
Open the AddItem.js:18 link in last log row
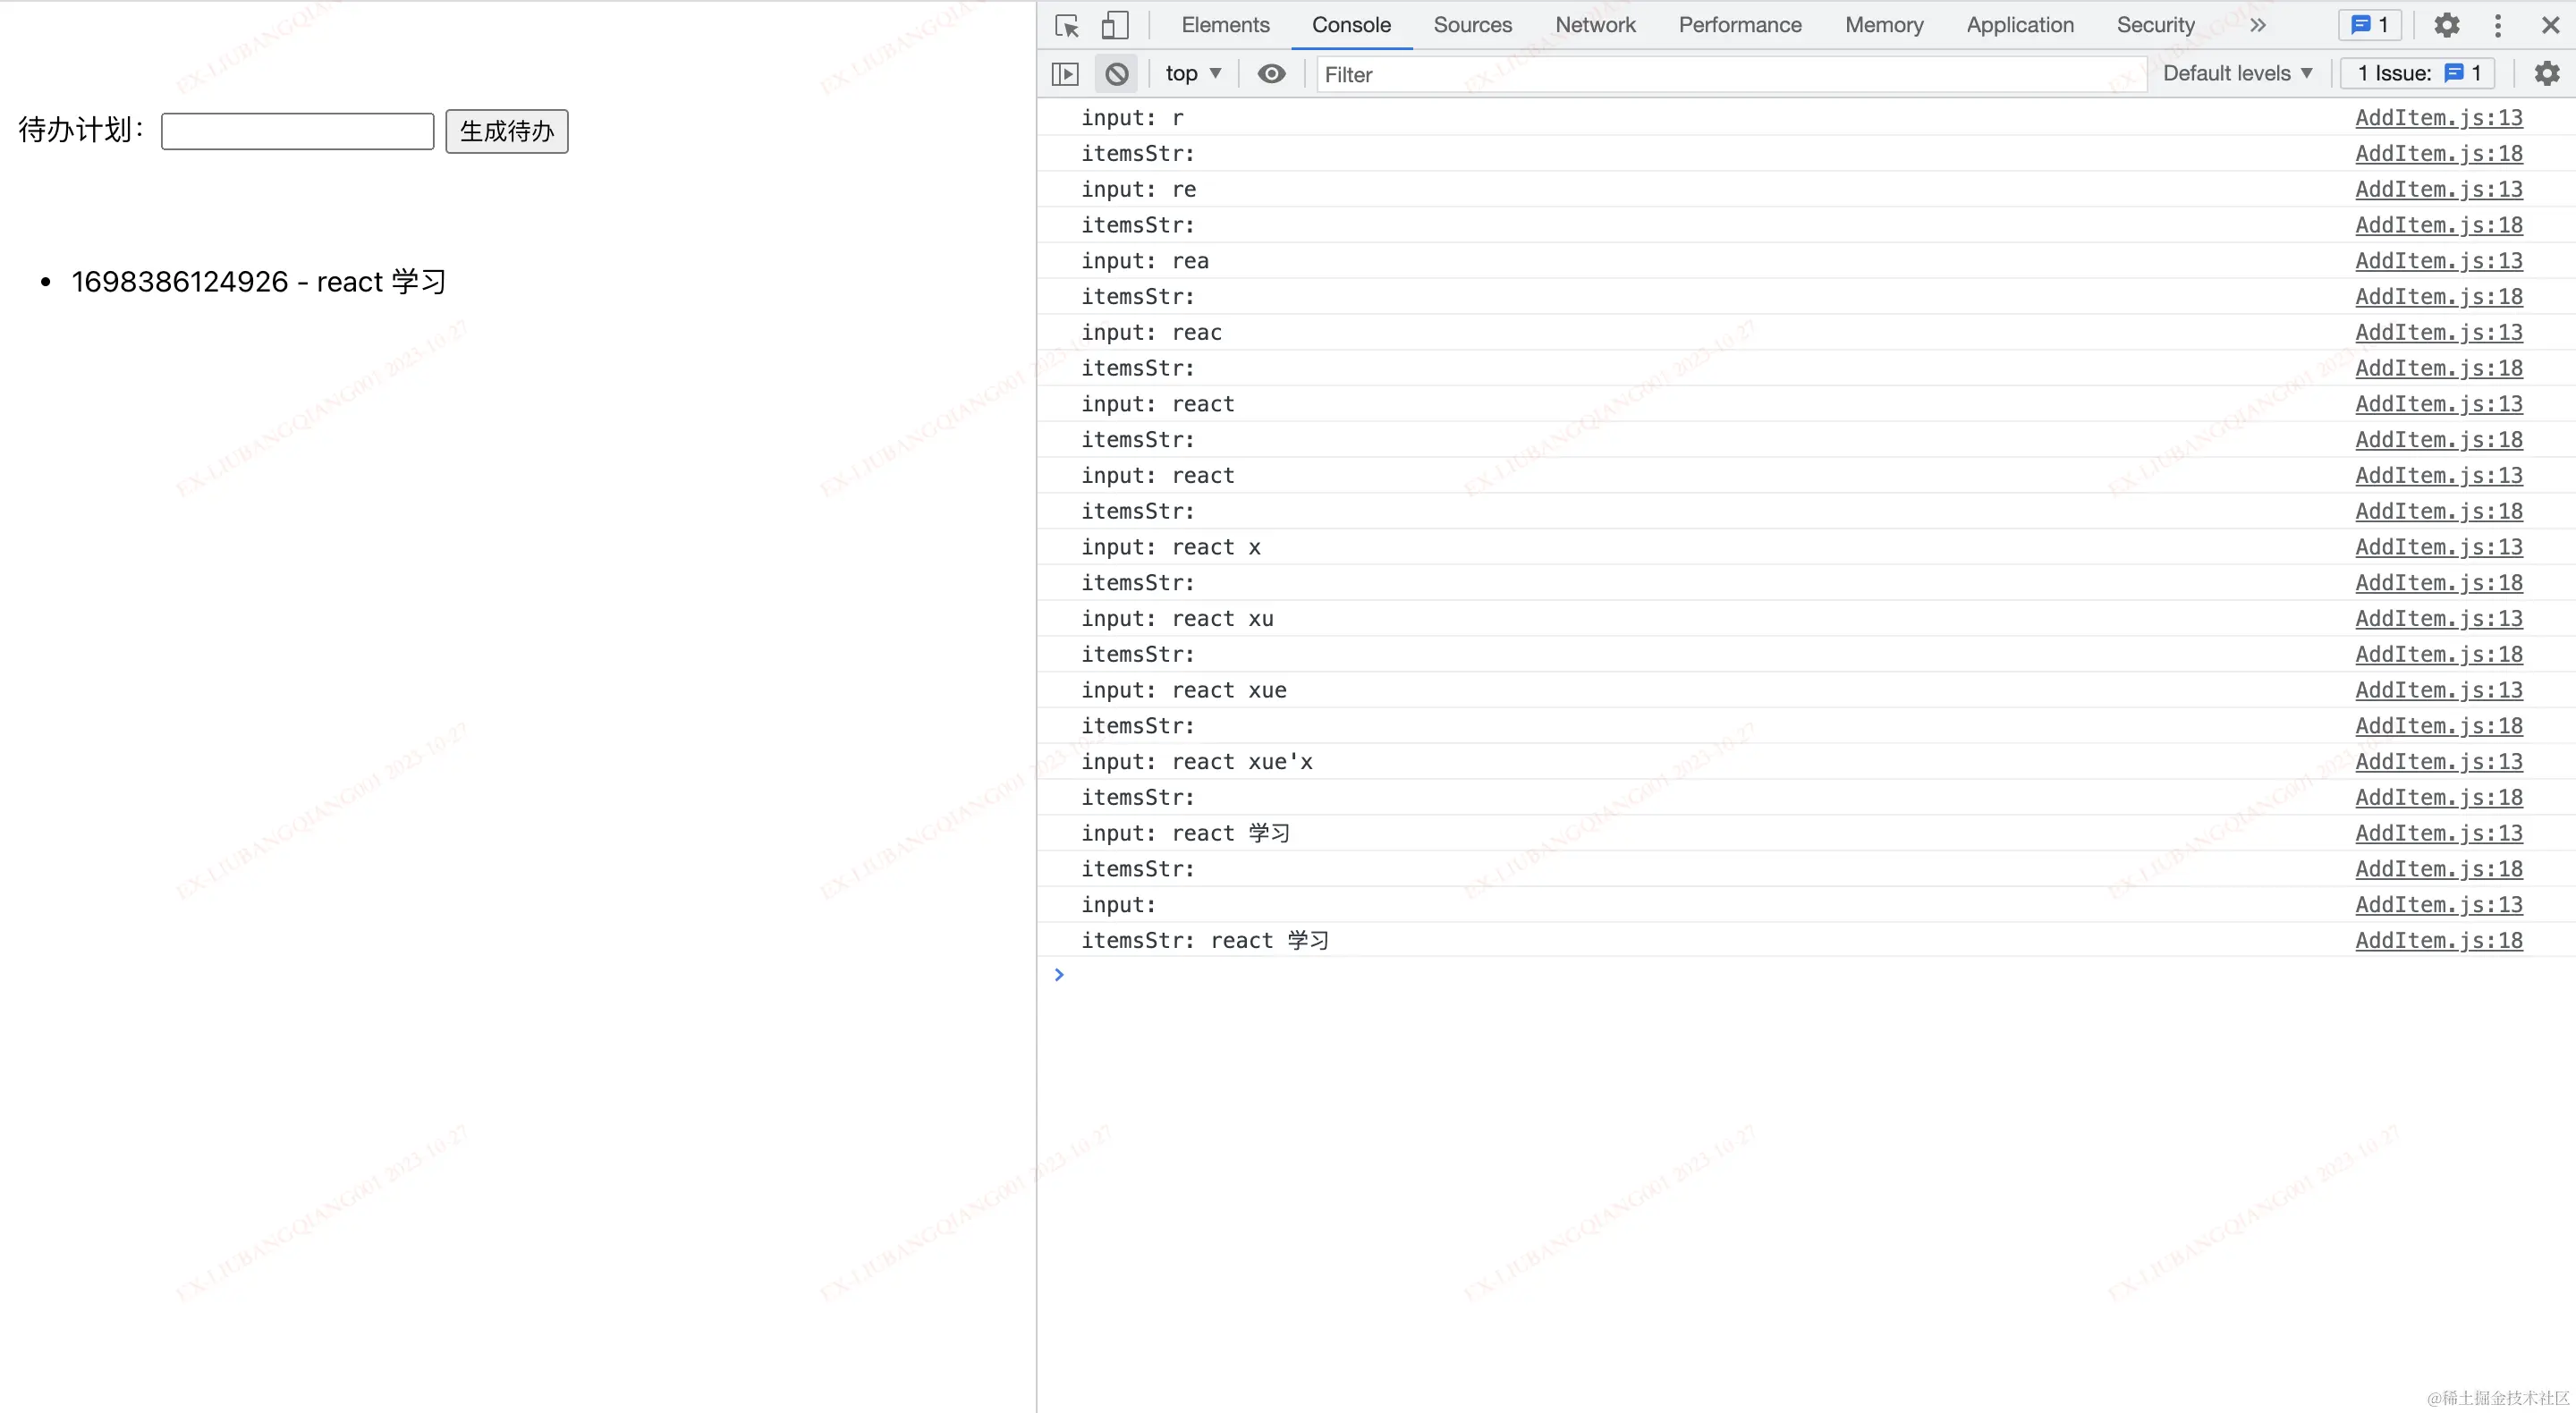coord(2438,941)
